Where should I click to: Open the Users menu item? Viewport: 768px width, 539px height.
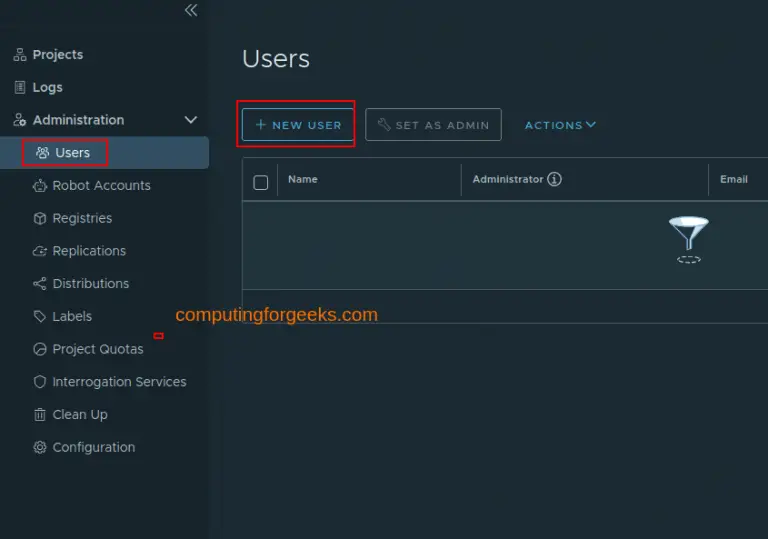pyautogui.click(x=72, y=153)
